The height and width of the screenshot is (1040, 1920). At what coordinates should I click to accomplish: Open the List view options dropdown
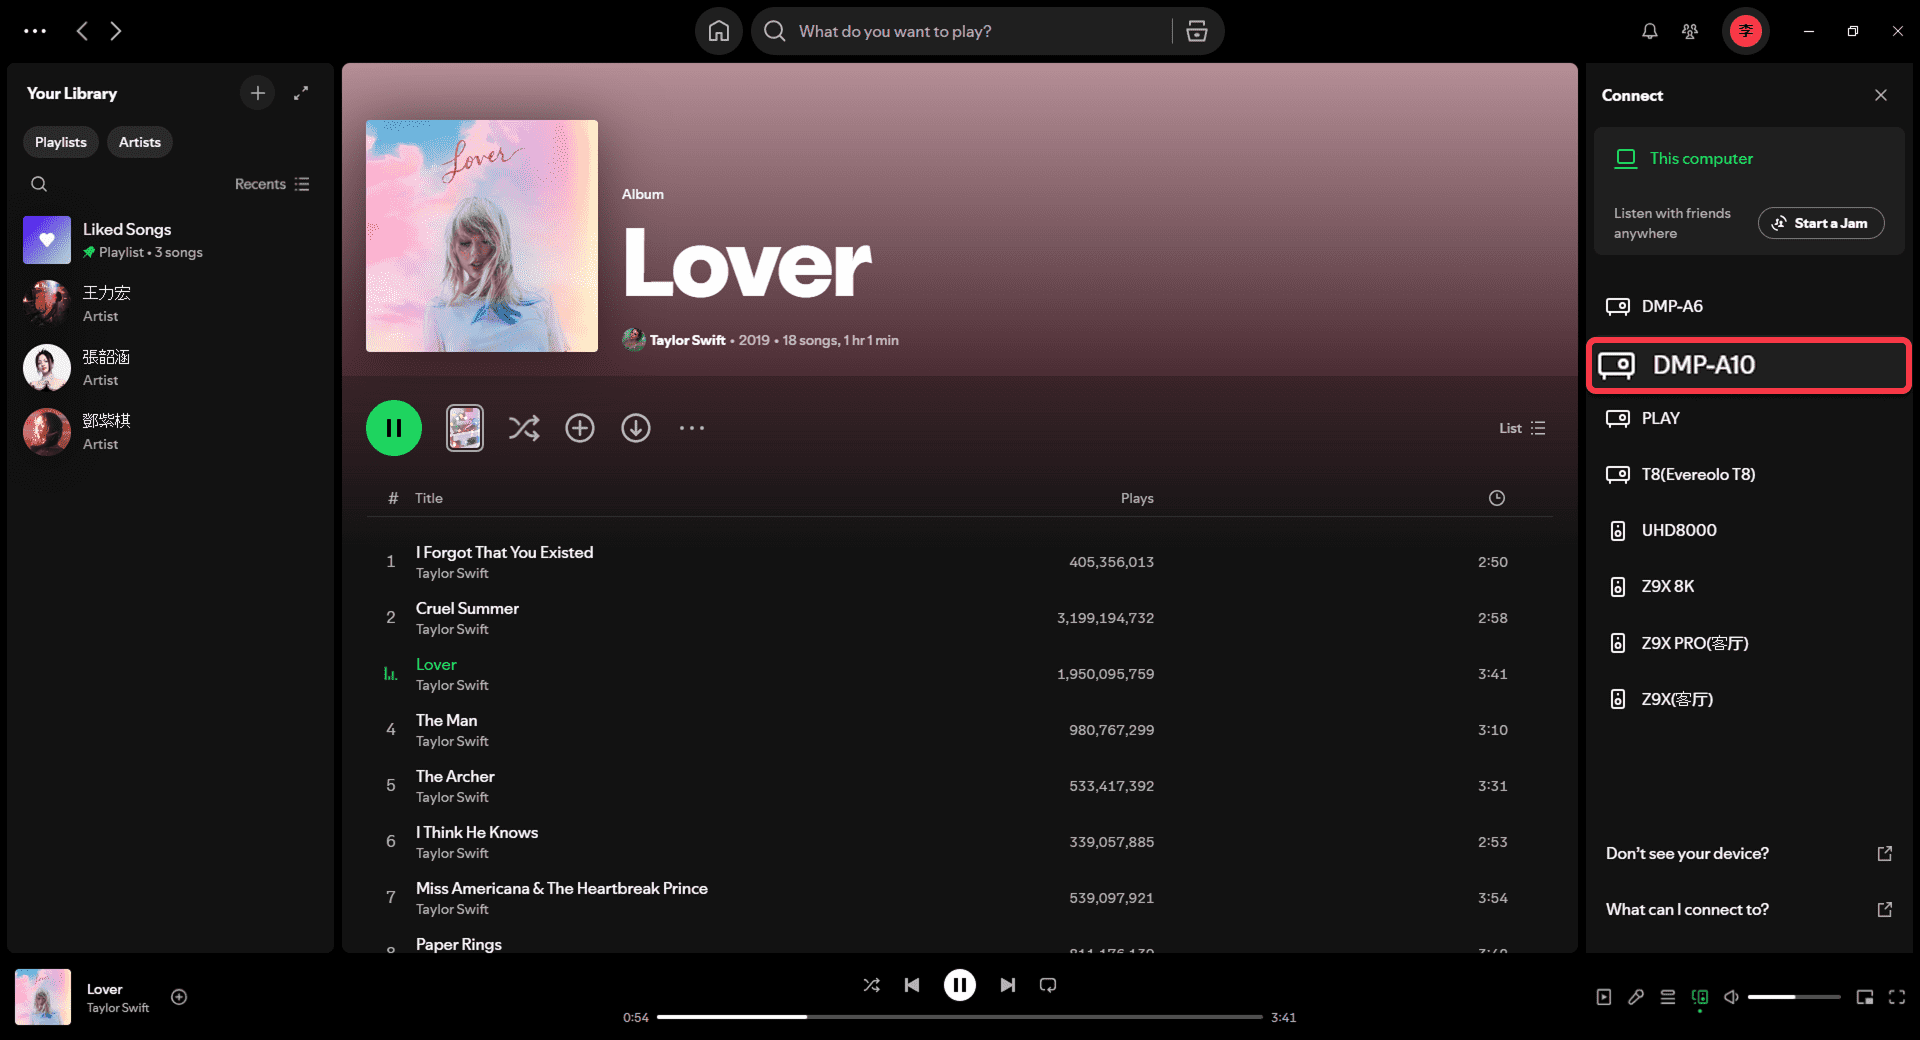pyautogui.click(x=1522, y=428)
